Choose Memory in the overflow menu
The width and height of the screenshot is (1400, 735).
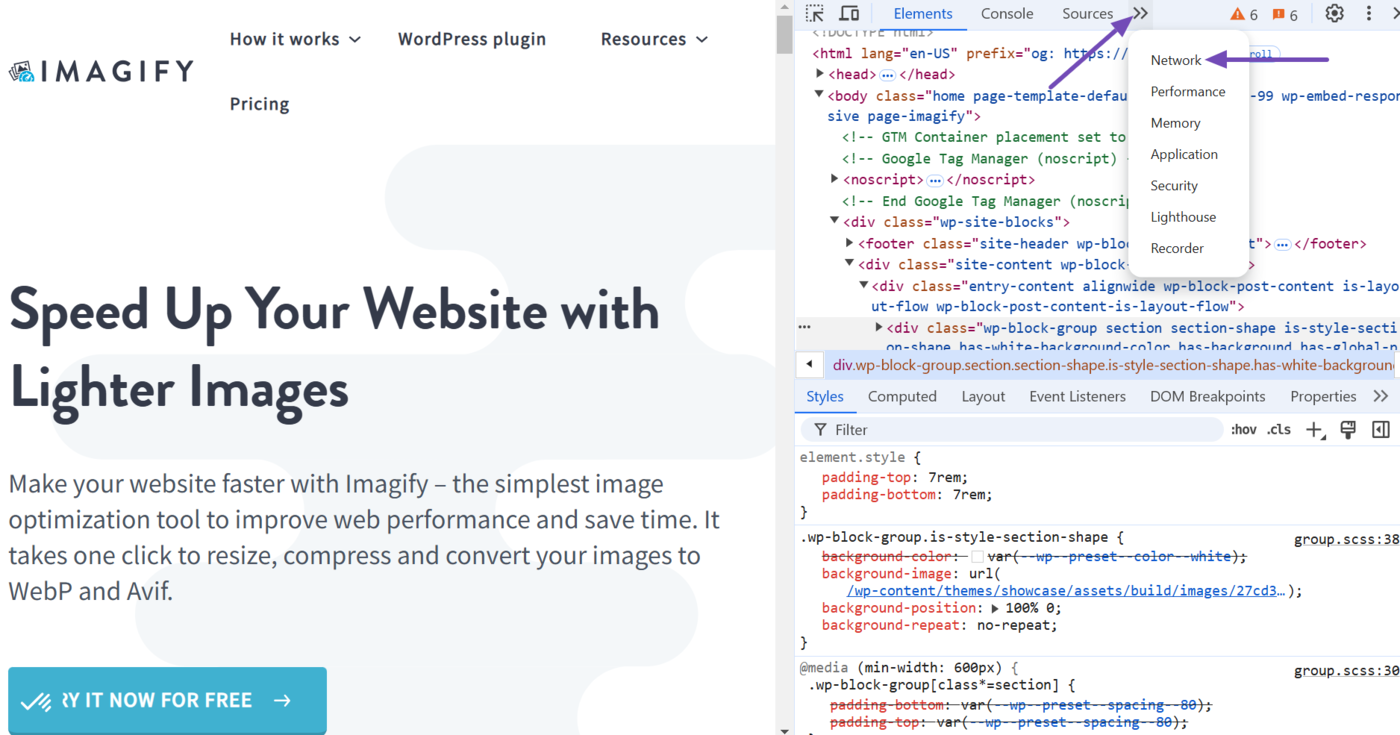tap(1175, 123)
